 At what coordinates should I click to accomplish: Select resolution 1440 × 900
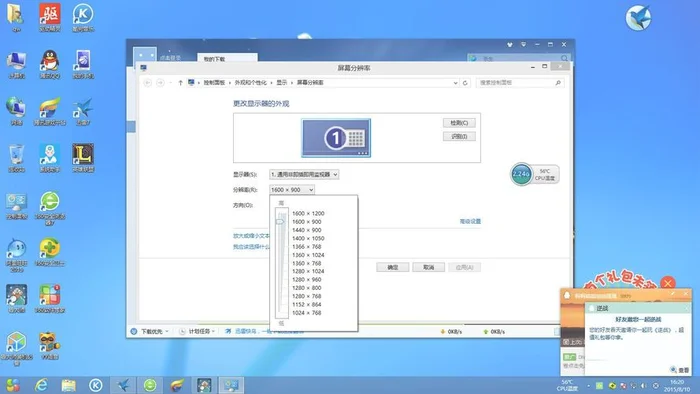(x=307, y=230)
